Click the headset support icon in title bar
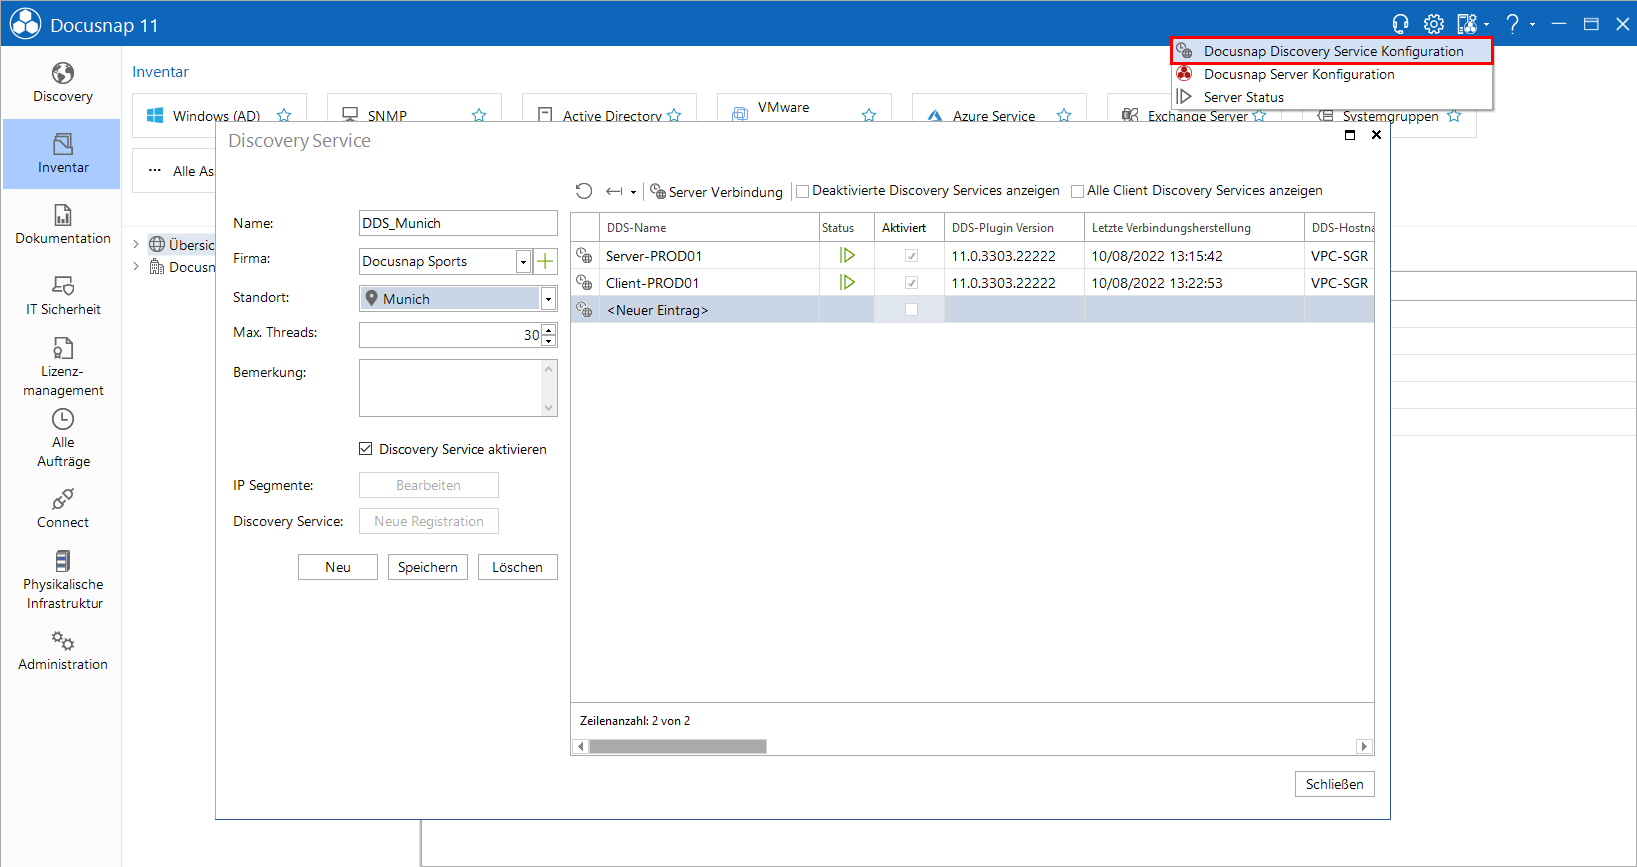 1400,24
